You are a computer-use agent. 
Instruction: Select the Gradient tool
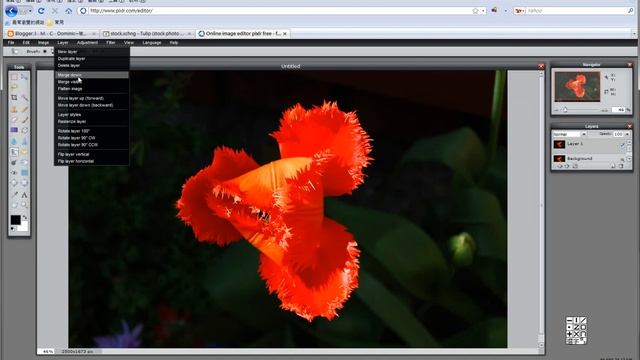pyautogui.click(x=14, y=130)
